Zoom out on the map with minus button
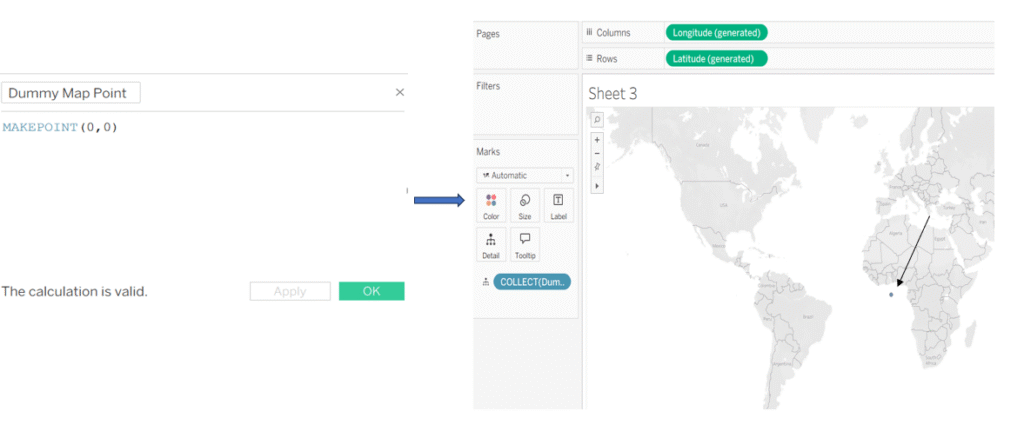 click(597, 154)
